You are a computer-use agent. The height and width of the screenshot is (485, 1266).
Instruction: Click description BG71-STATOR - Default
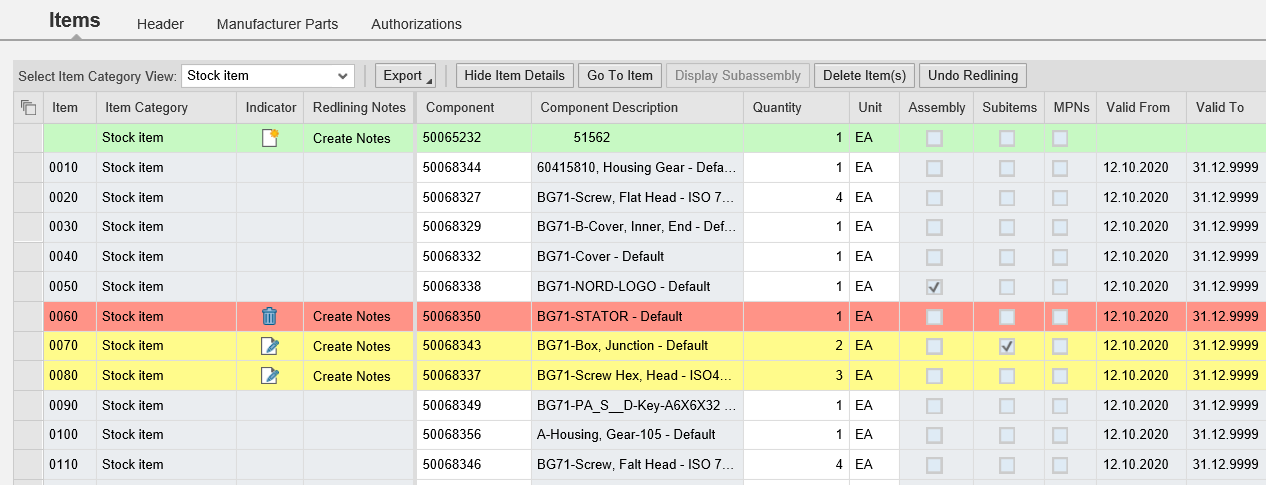pyautogui.click(x=610, y=316)
